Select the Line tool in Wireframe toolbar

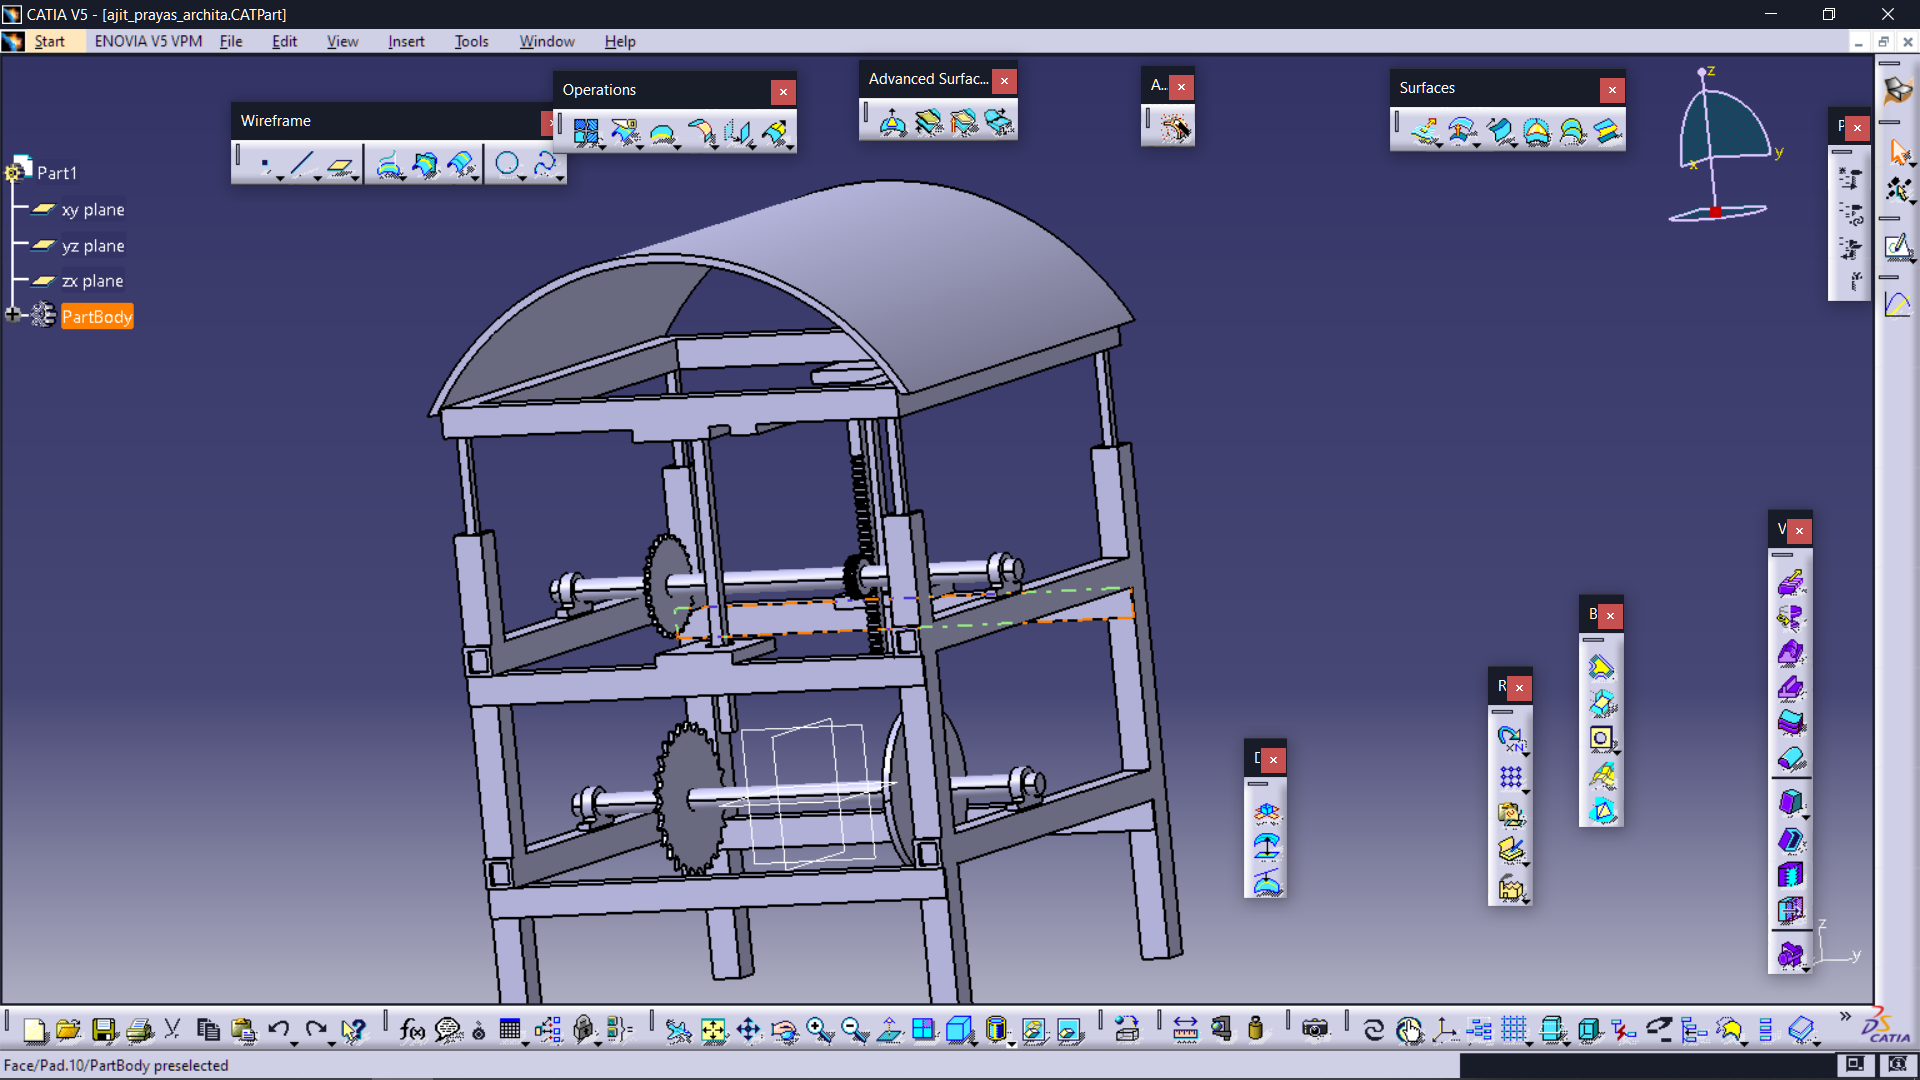[x=302, y=164]
